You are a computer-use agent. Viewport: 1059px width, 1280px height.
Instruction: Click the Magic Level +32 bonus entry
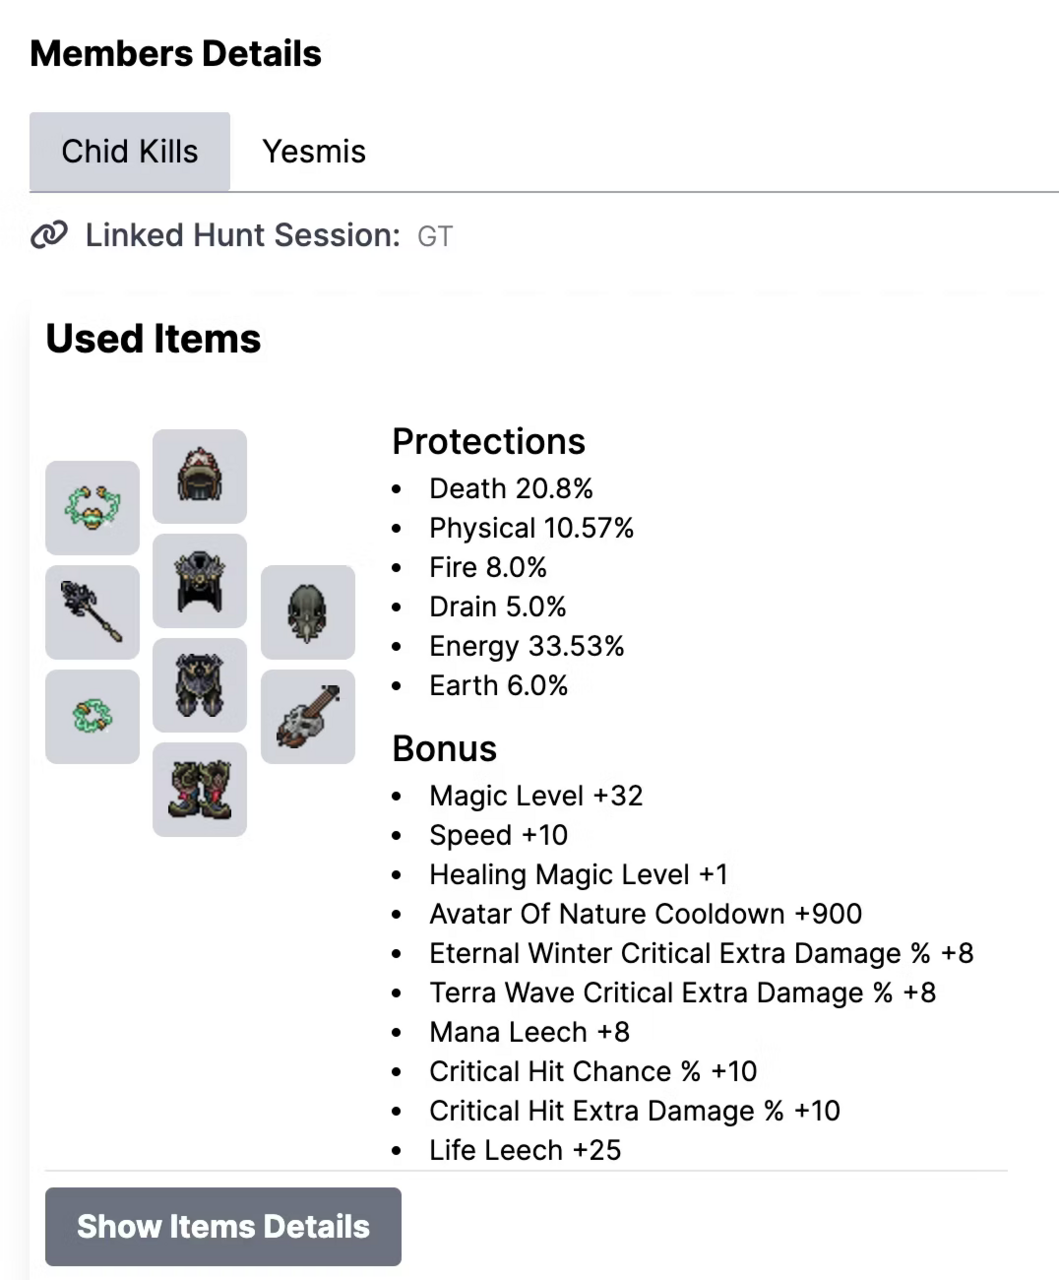coord(536,796)
